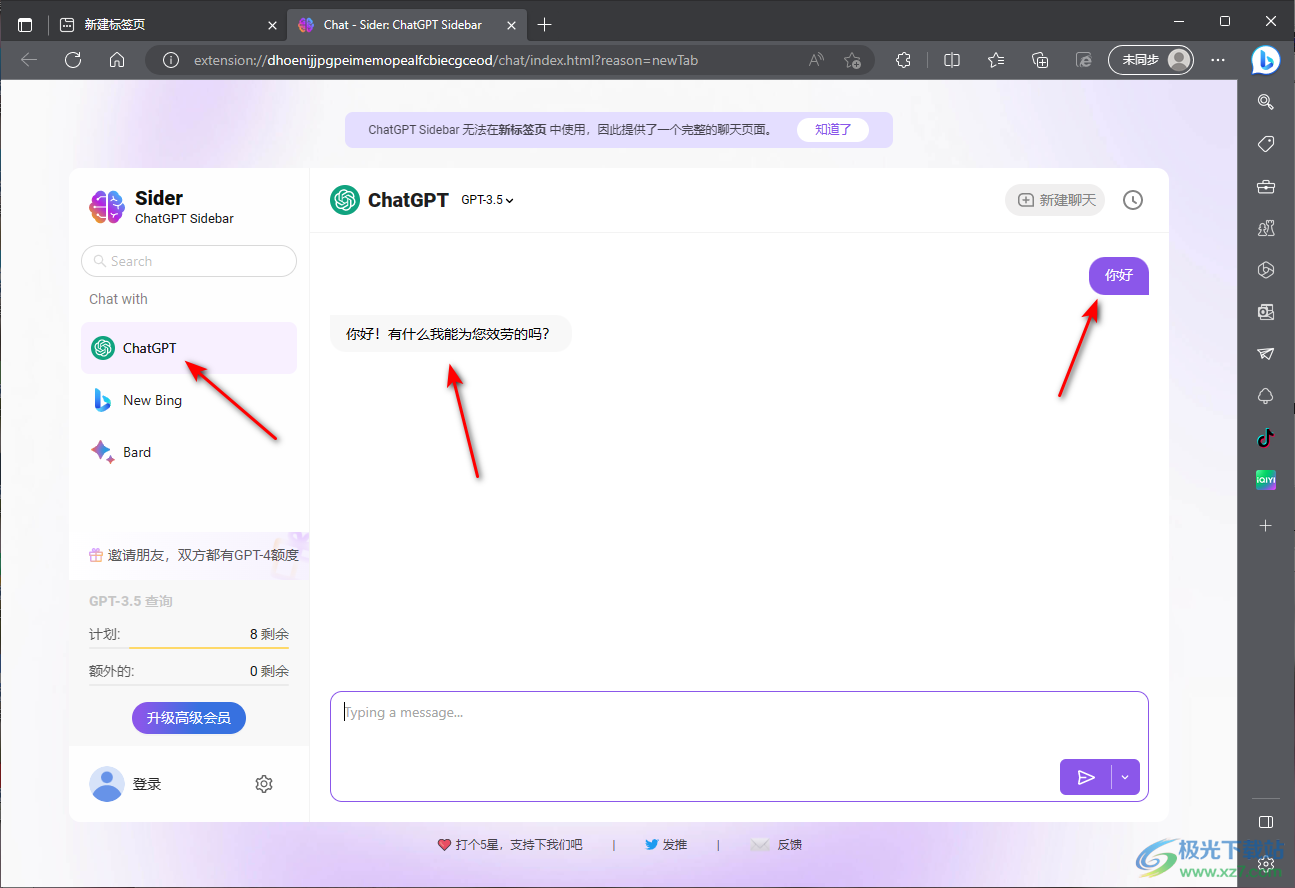Expand send options dropdown arrow

tap(1125, 777)
